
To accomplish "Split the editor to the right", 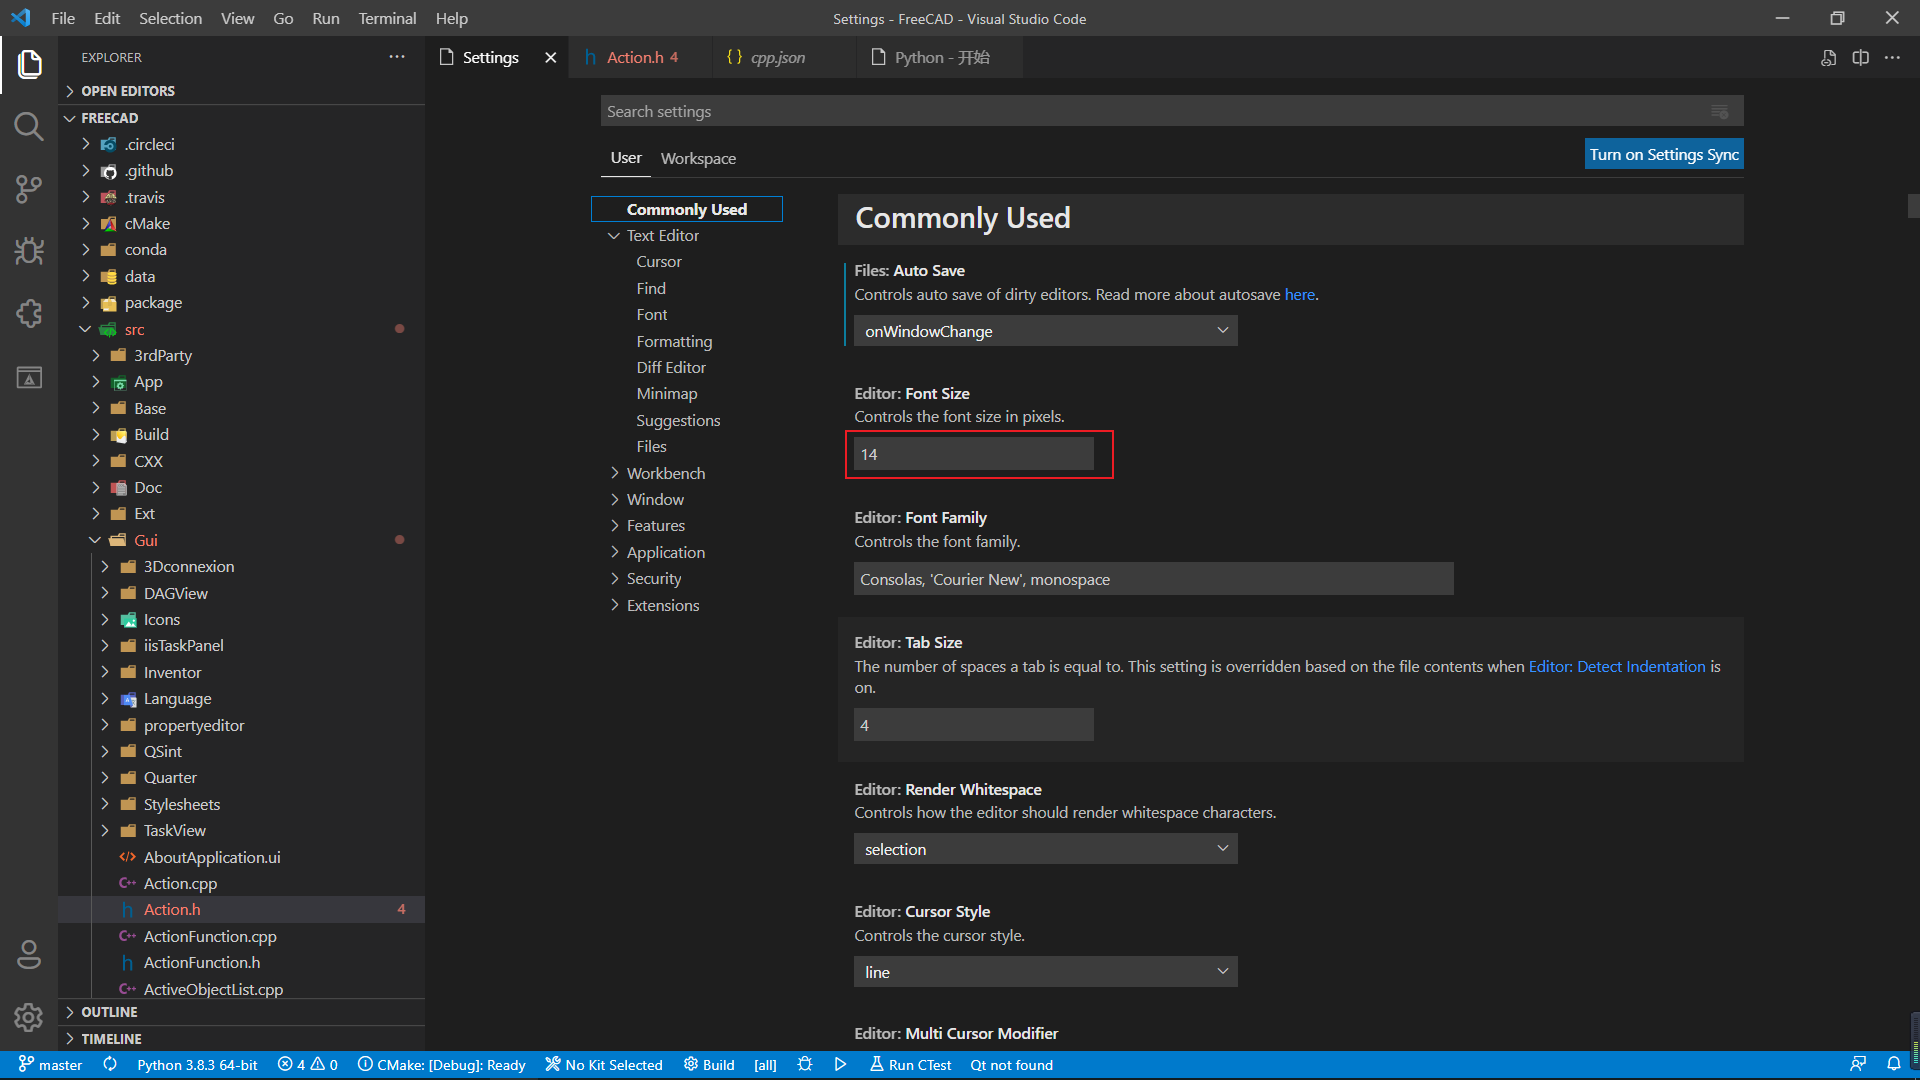I will [1861, 57].
